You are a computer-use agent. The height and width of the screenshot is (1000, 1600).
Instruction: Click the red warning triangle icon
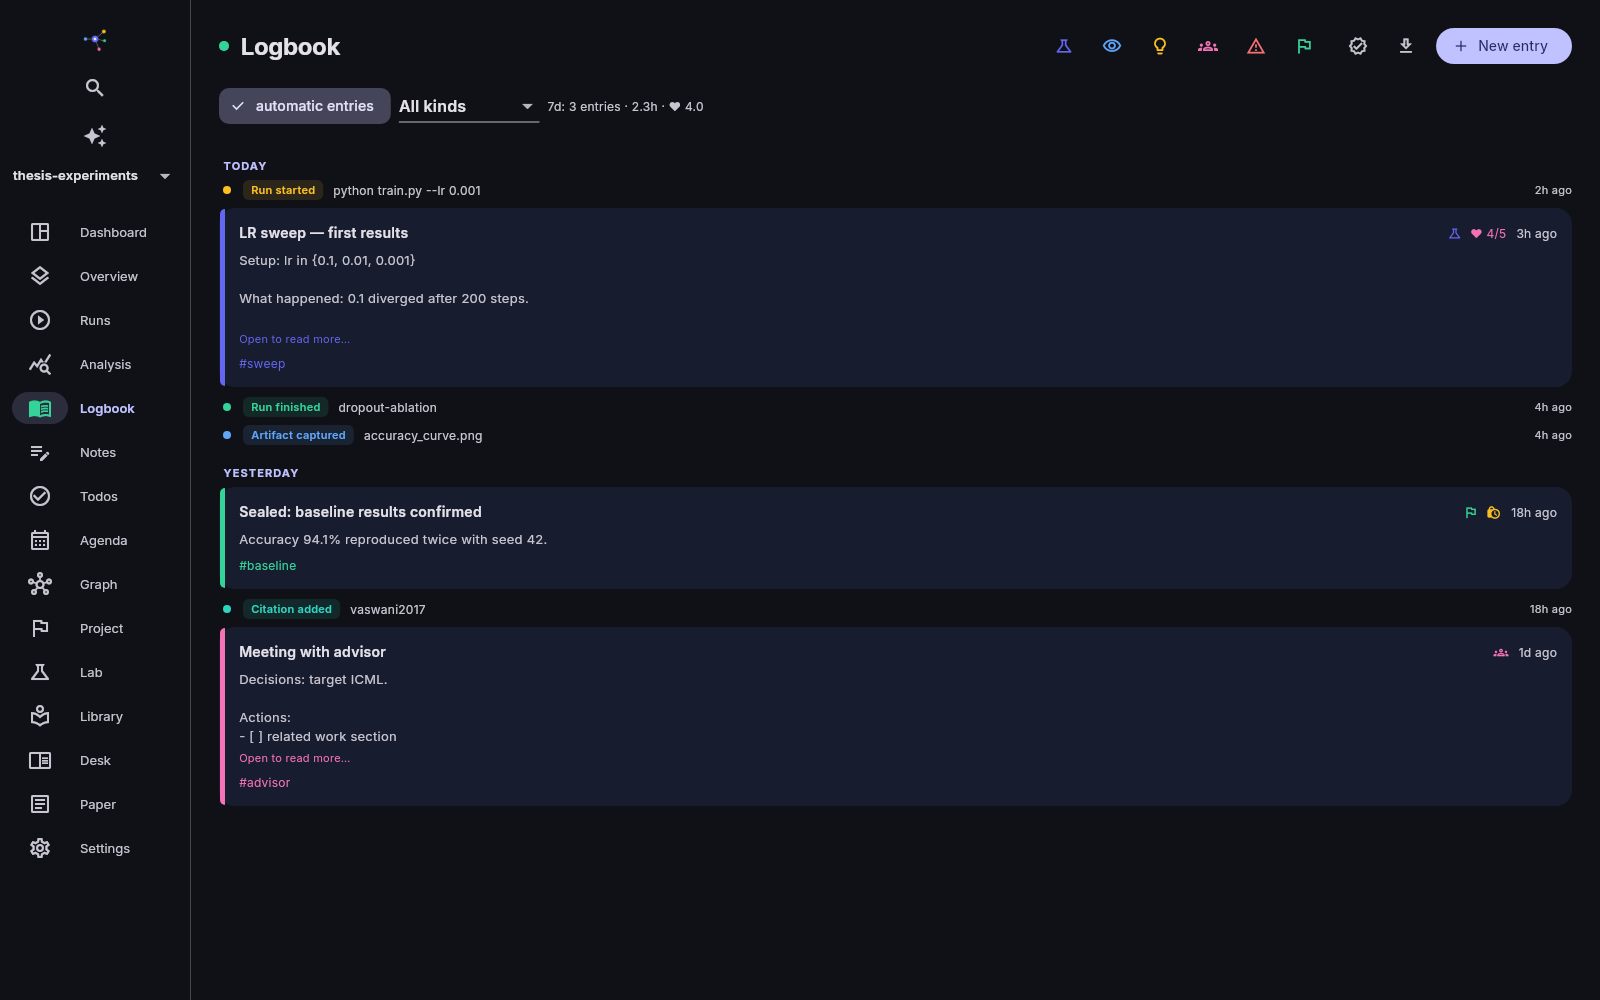coord(1256,46)
